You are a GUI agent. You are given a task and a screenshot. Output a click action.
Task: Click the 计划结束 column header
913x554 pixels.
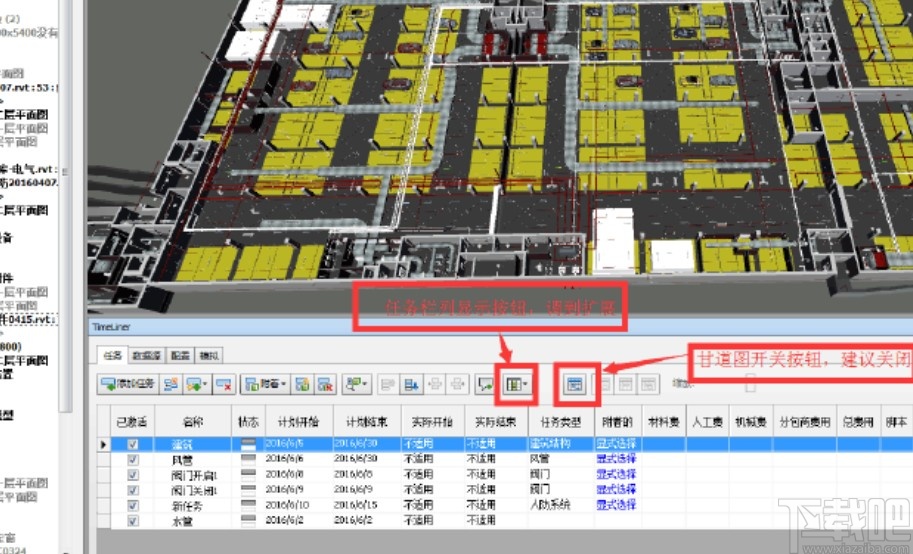pyautogui.click(x=366, y=421)
